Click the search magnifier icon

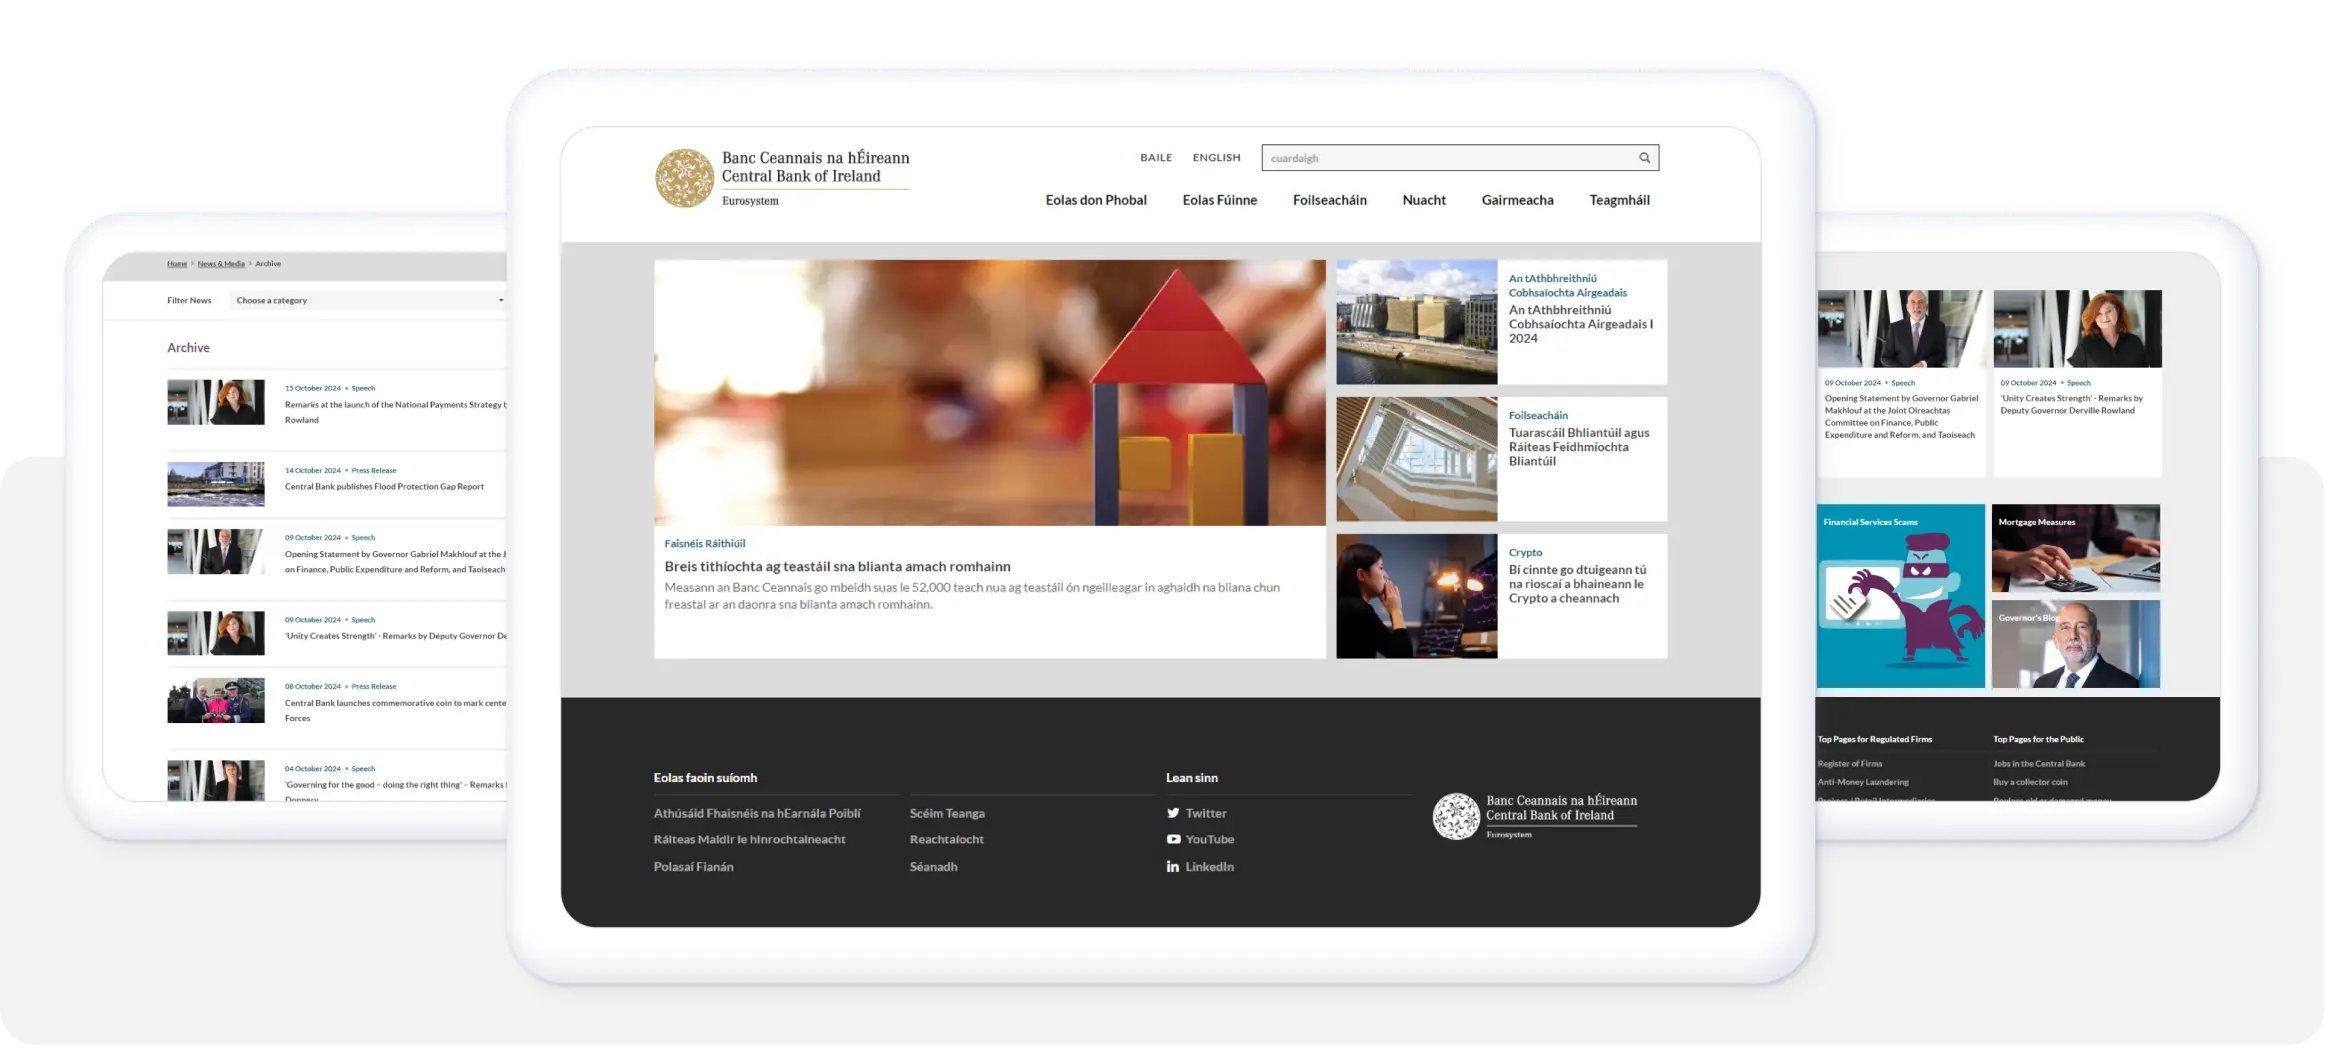point(1644,158)
